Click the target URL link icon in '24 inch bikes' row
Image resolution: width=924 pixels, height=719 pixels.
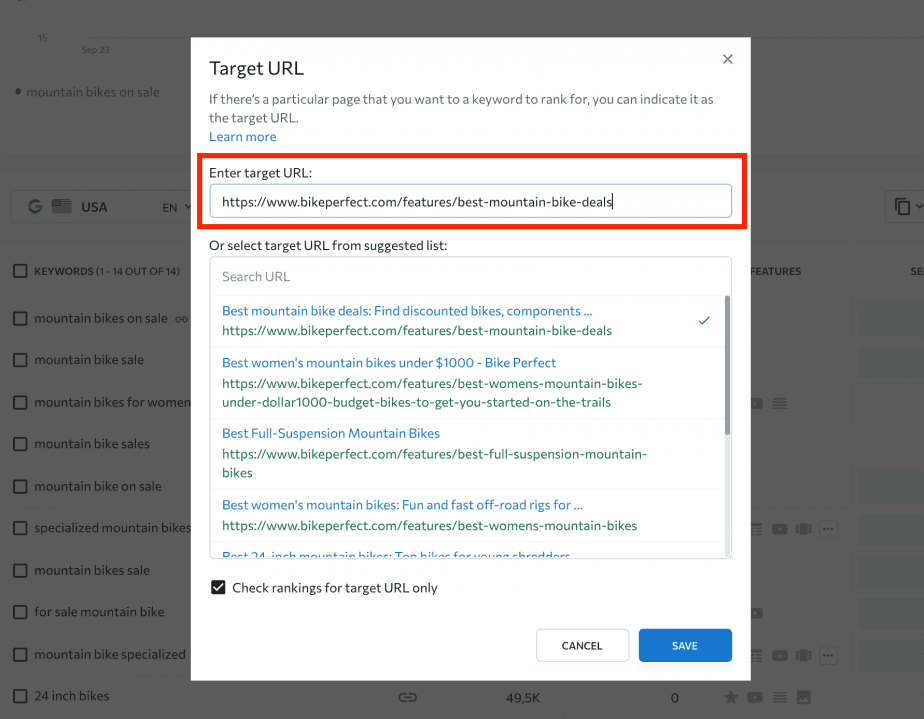(408, 698)
